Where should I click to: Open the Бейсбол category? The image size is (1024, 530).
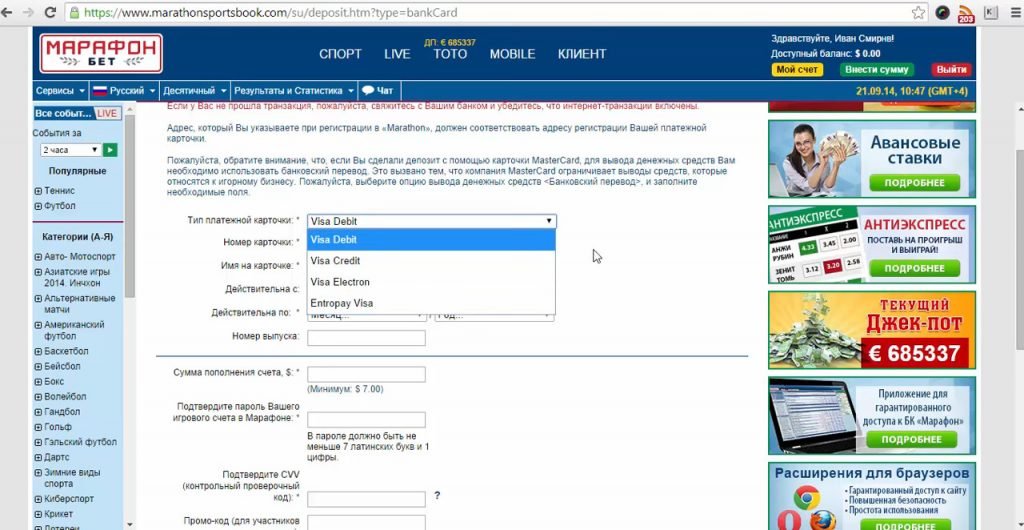62,366
